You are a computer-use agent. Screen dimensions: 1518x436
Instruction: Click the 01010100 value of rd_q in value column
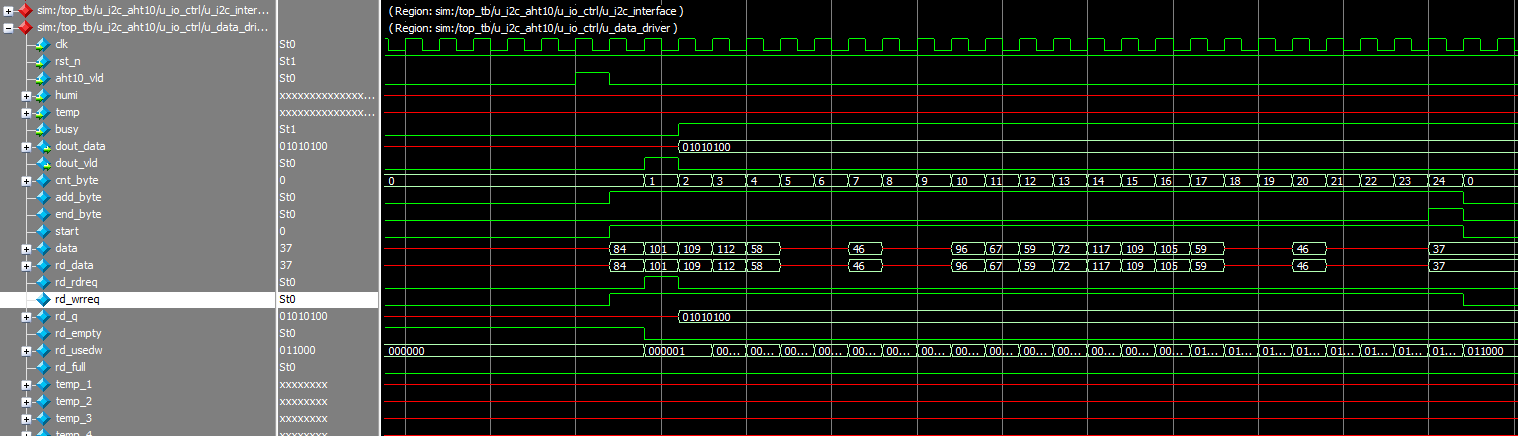304,316
